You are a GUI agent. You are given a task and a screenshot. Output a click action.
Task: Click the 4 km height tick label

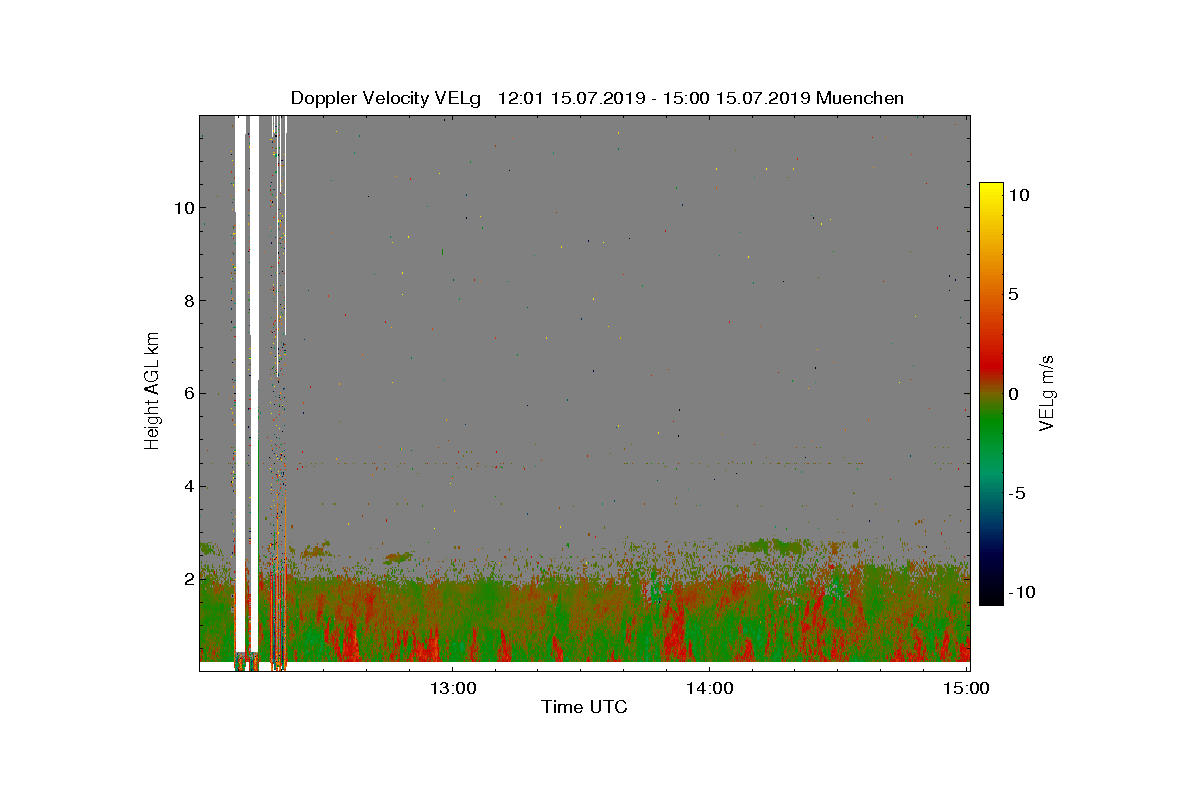coord(188,487)
